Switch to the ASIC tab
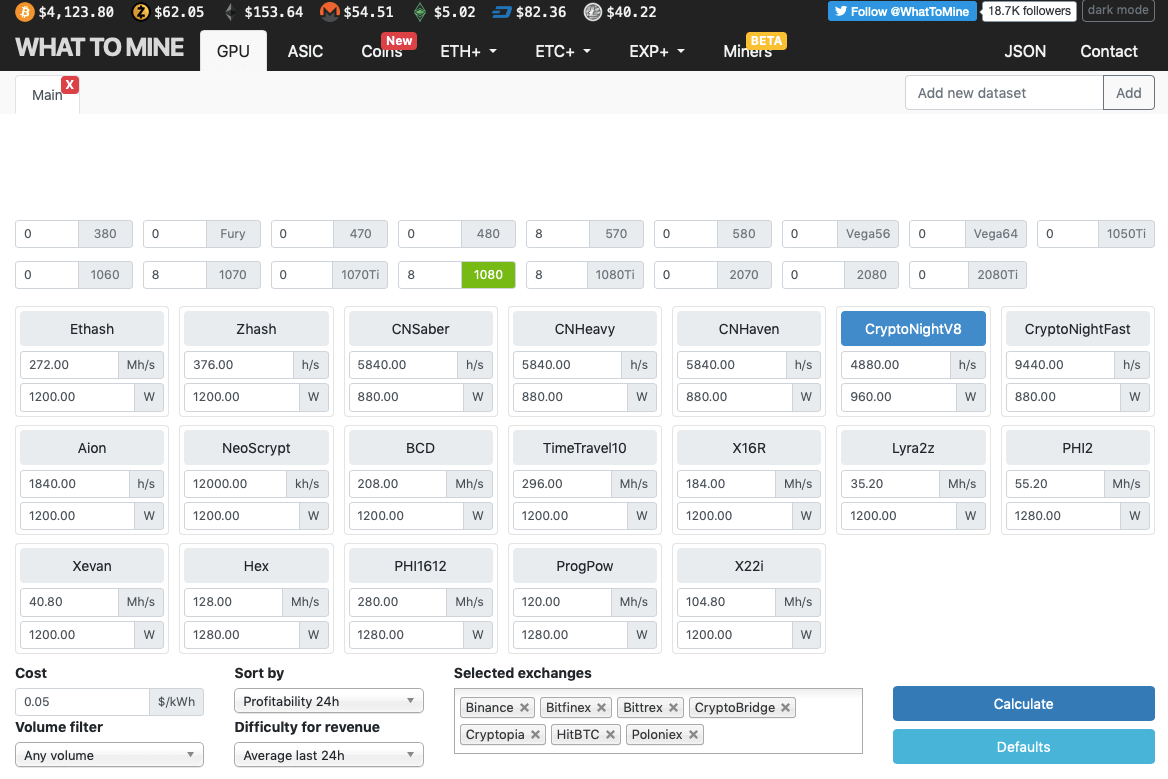Viewport: 1168px width, 779px height. point(305,51)
